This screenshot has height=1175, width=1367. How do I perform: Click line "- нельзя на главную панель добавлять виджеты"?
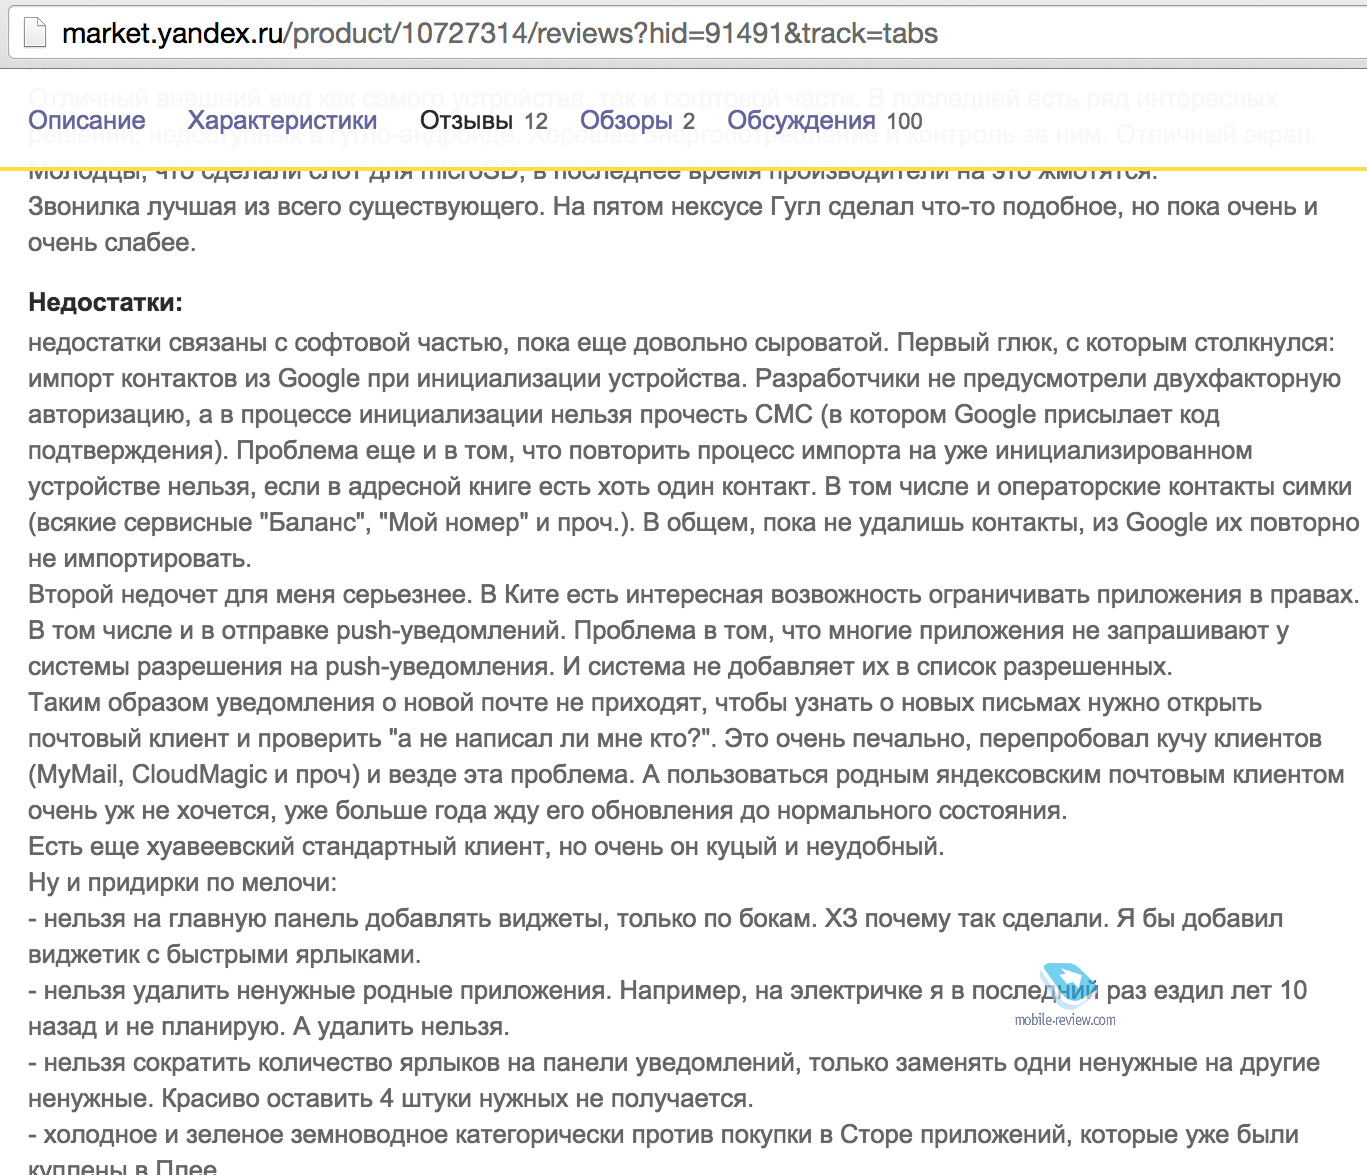[655, 919]
